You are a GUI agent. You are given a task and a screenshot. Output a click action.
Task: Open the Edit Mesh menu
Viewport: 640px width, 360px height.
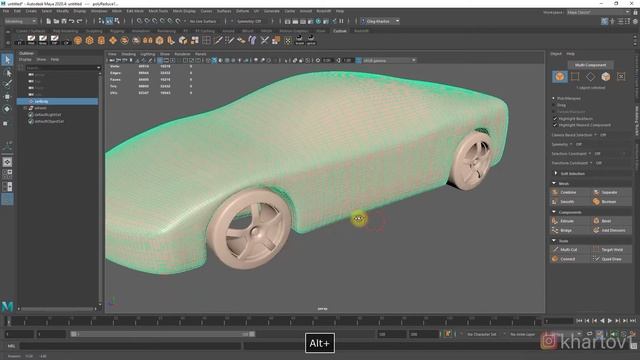(135, 11)
